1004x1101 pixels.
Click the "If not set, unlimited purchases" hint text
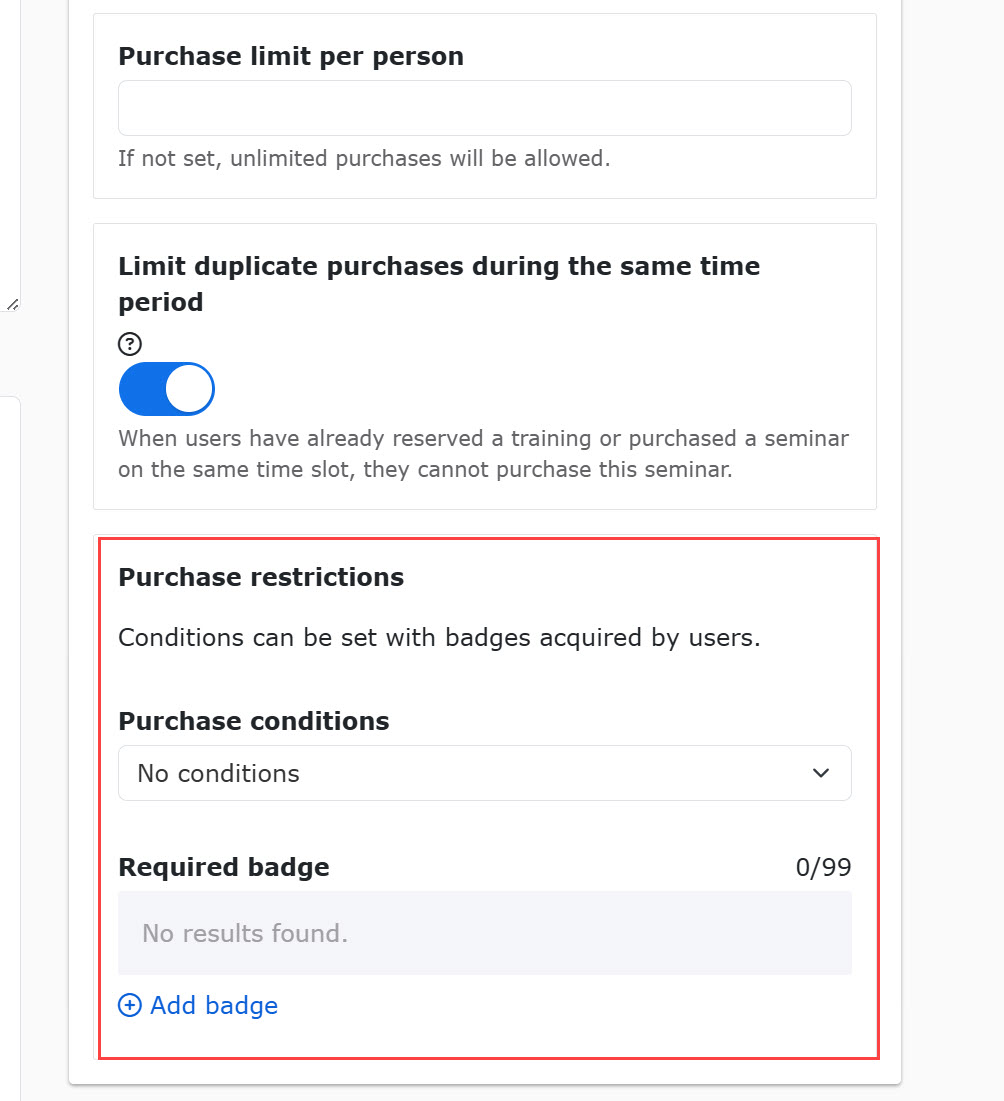(364, 159)
